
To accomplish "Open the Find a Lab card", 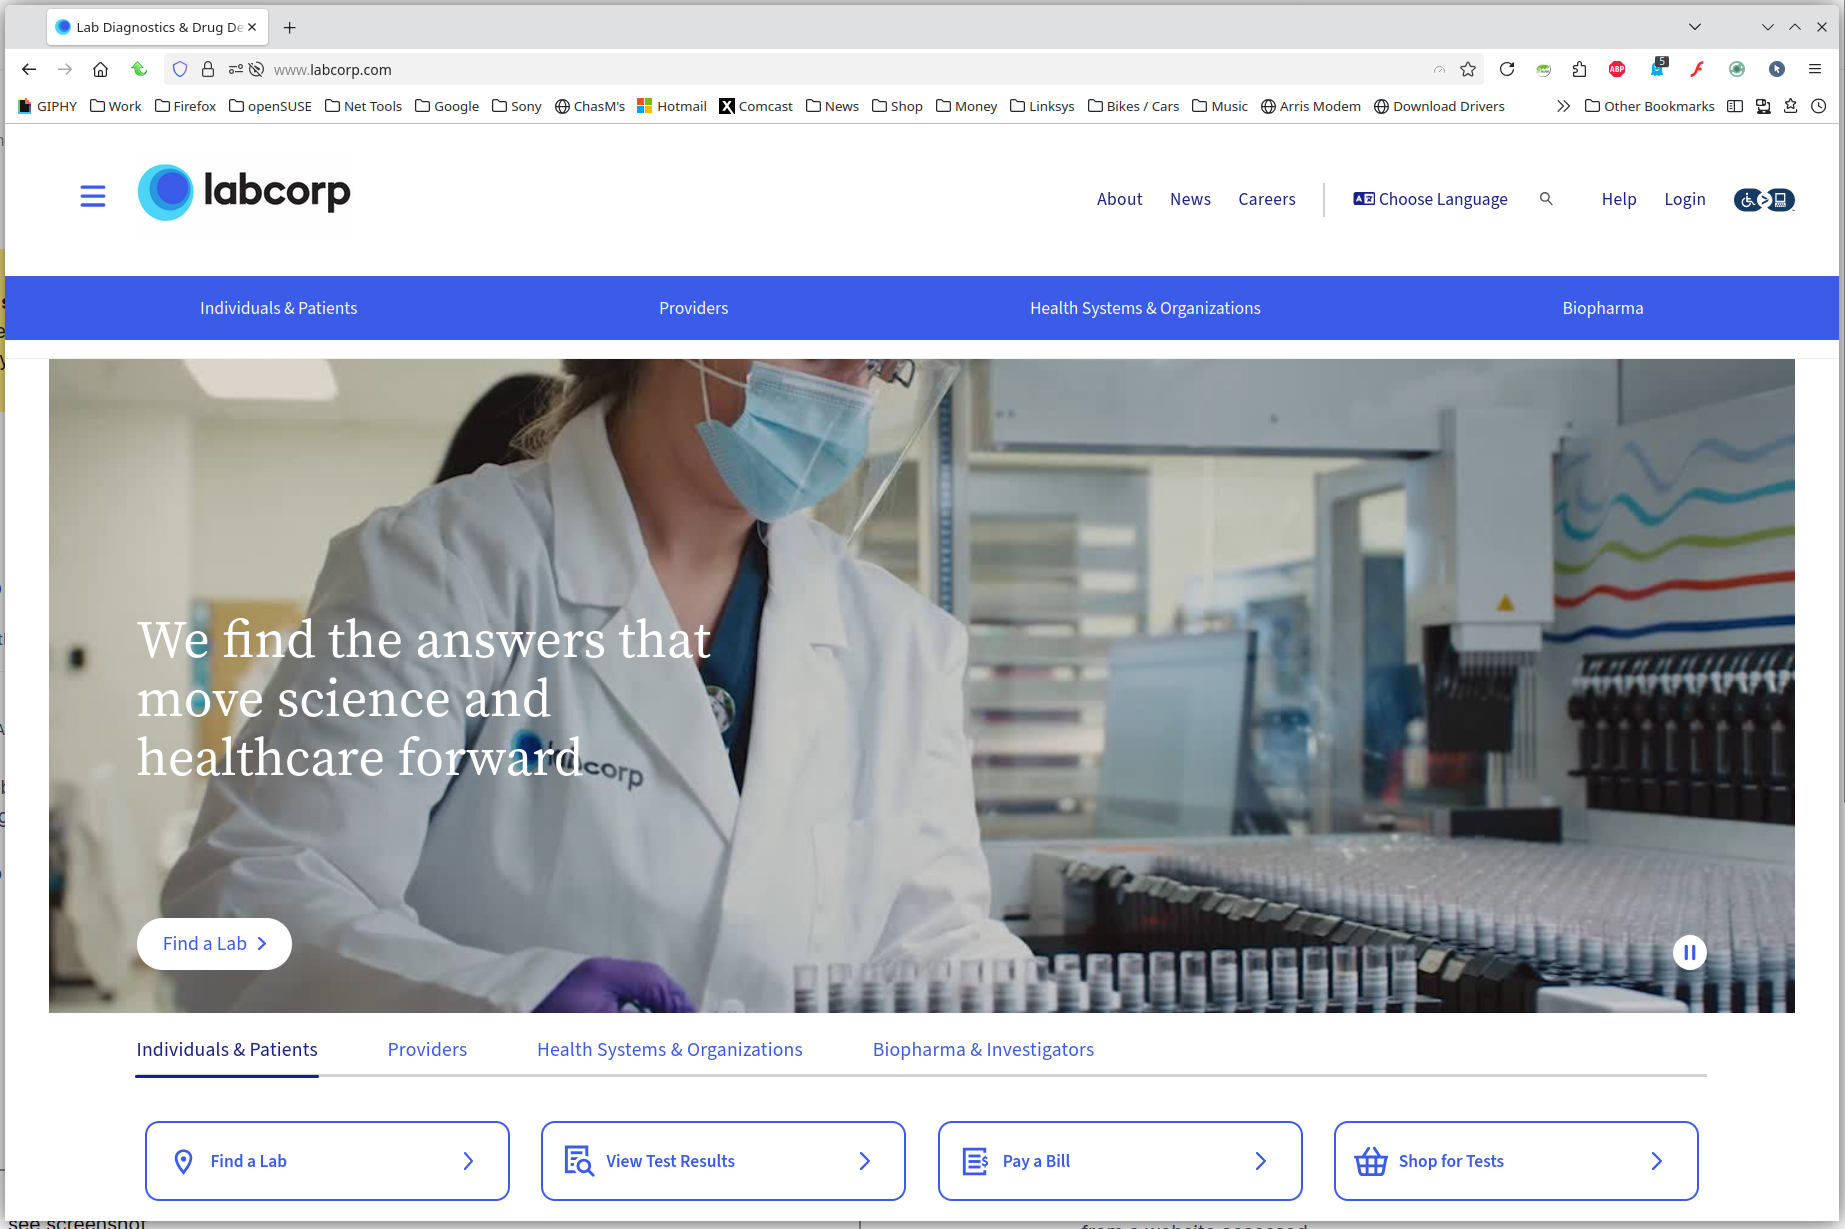I will tap(327, 1161).
